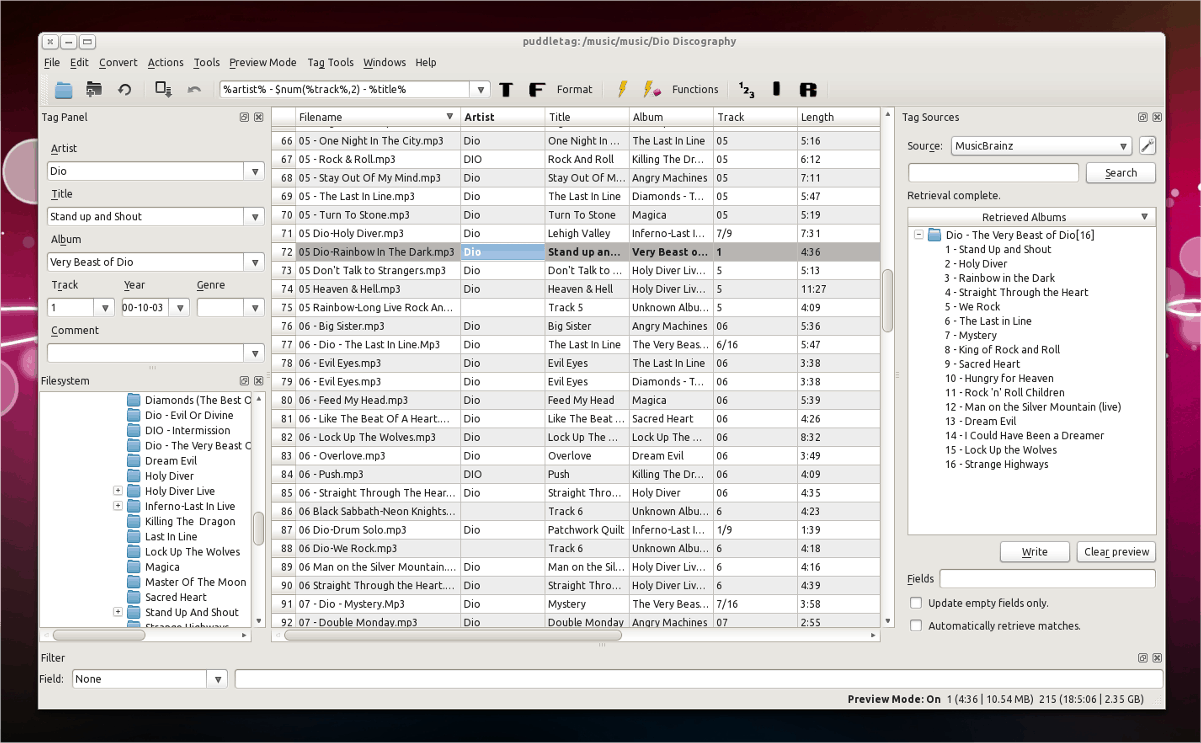This screenshot has height=743, width=1201.
Task: Click the autonumbering 123 icon
Action: click(746, 90)
